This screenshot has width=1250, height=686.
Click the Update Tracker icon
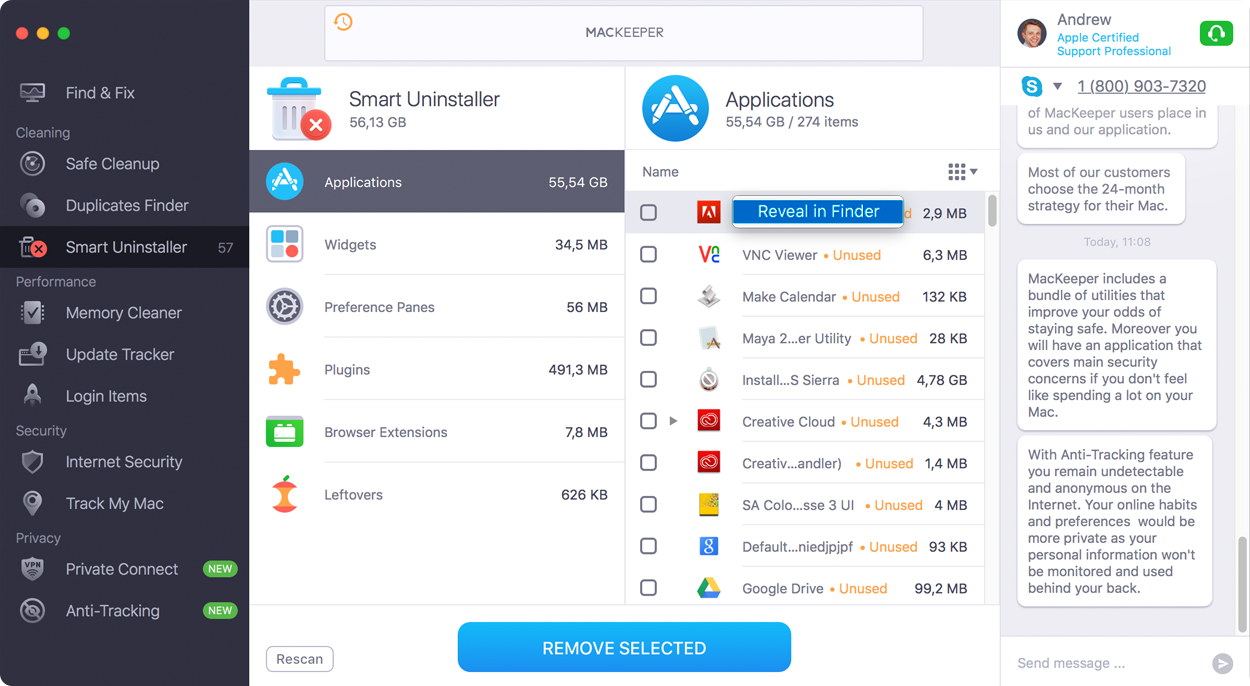point(32,354)
